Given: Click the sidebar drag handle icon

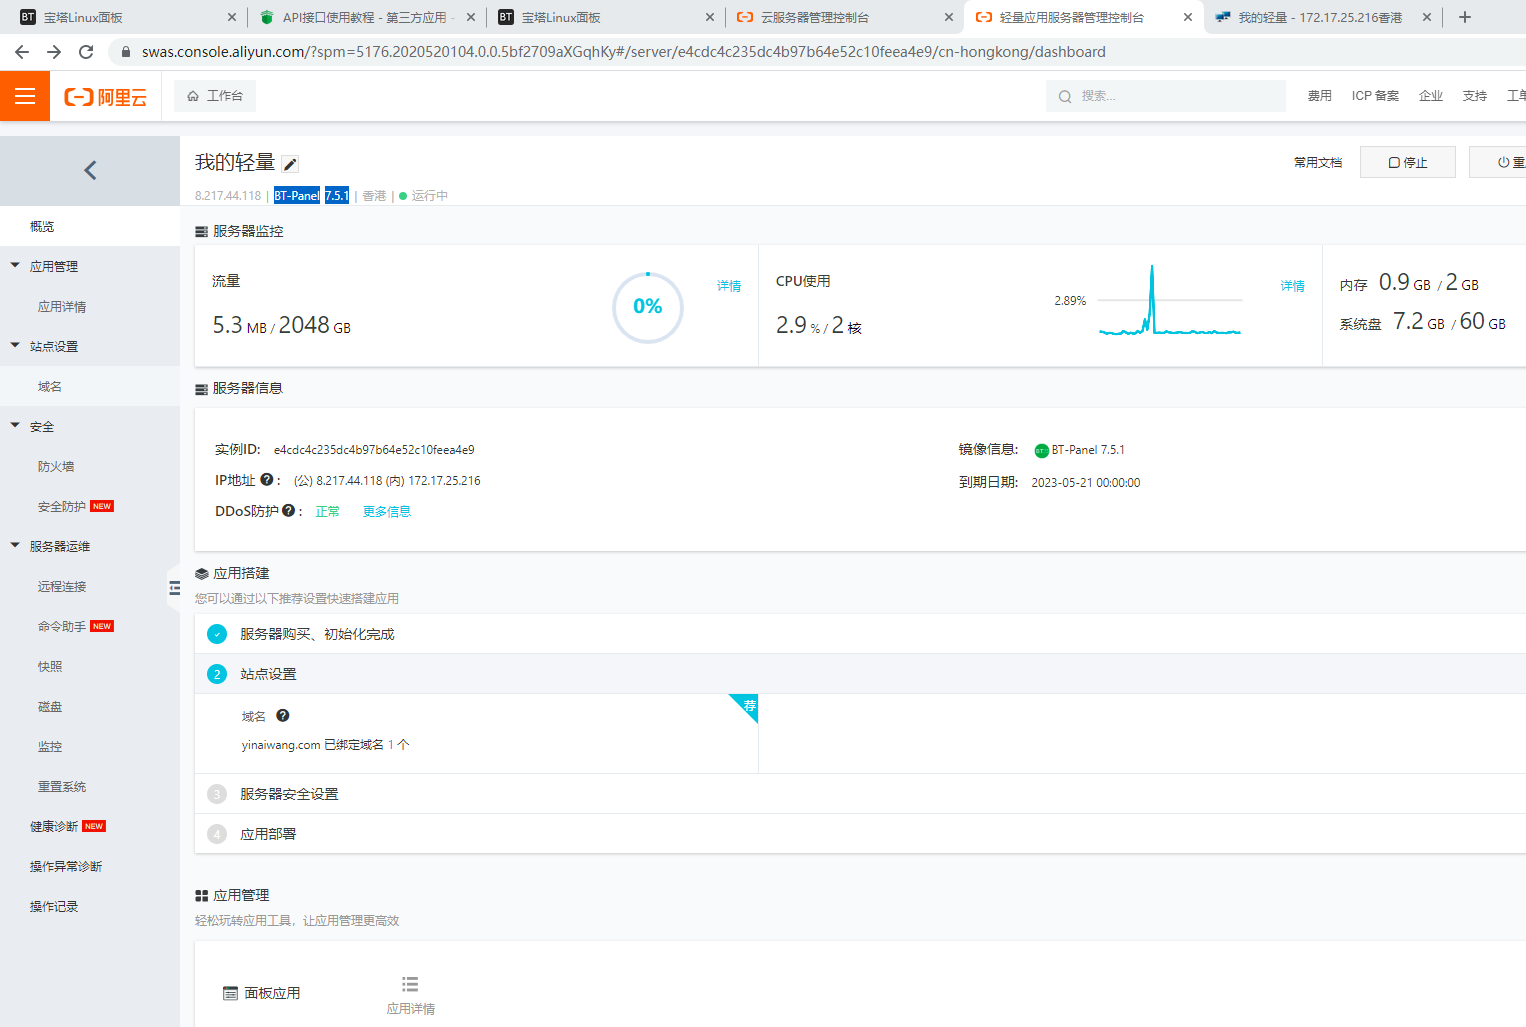Looking at the screenshot, I should click(174, 588).
